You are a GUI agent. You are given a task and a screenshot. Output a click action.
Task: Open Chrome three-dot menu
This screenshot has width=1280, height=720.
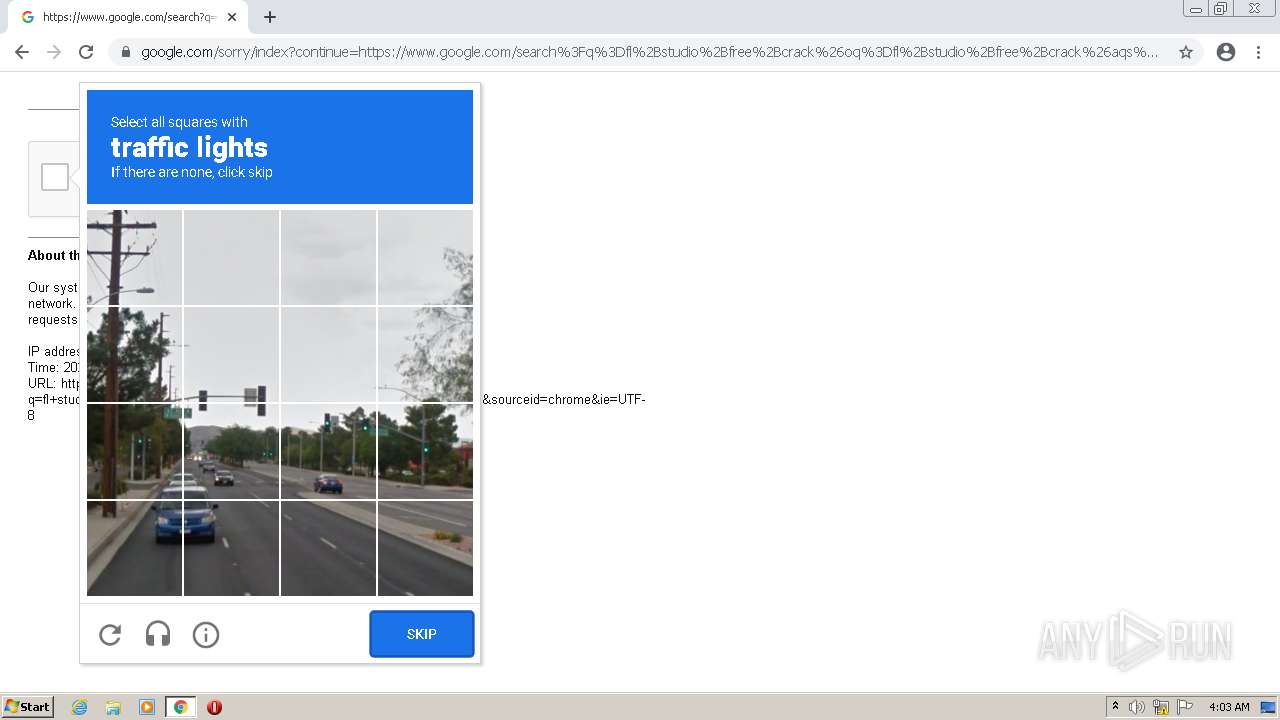[x=1258, y=52]
